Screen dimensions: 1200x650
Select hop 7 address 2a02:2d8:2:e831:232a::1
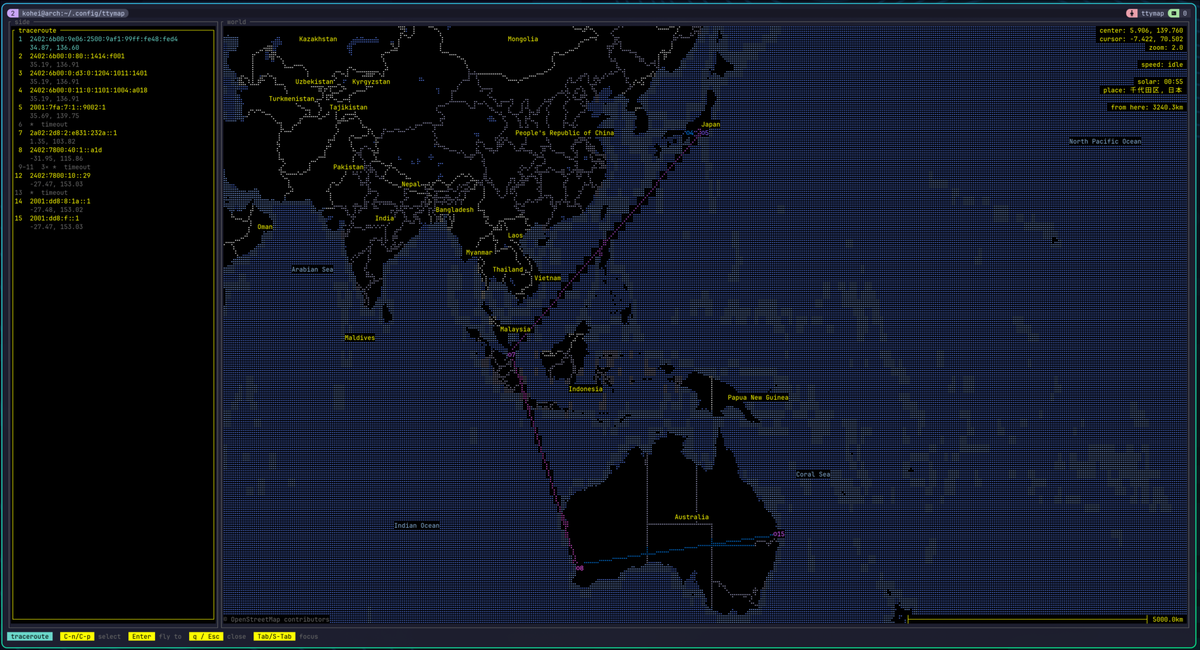pyautogui.click(x=73, y=133)
